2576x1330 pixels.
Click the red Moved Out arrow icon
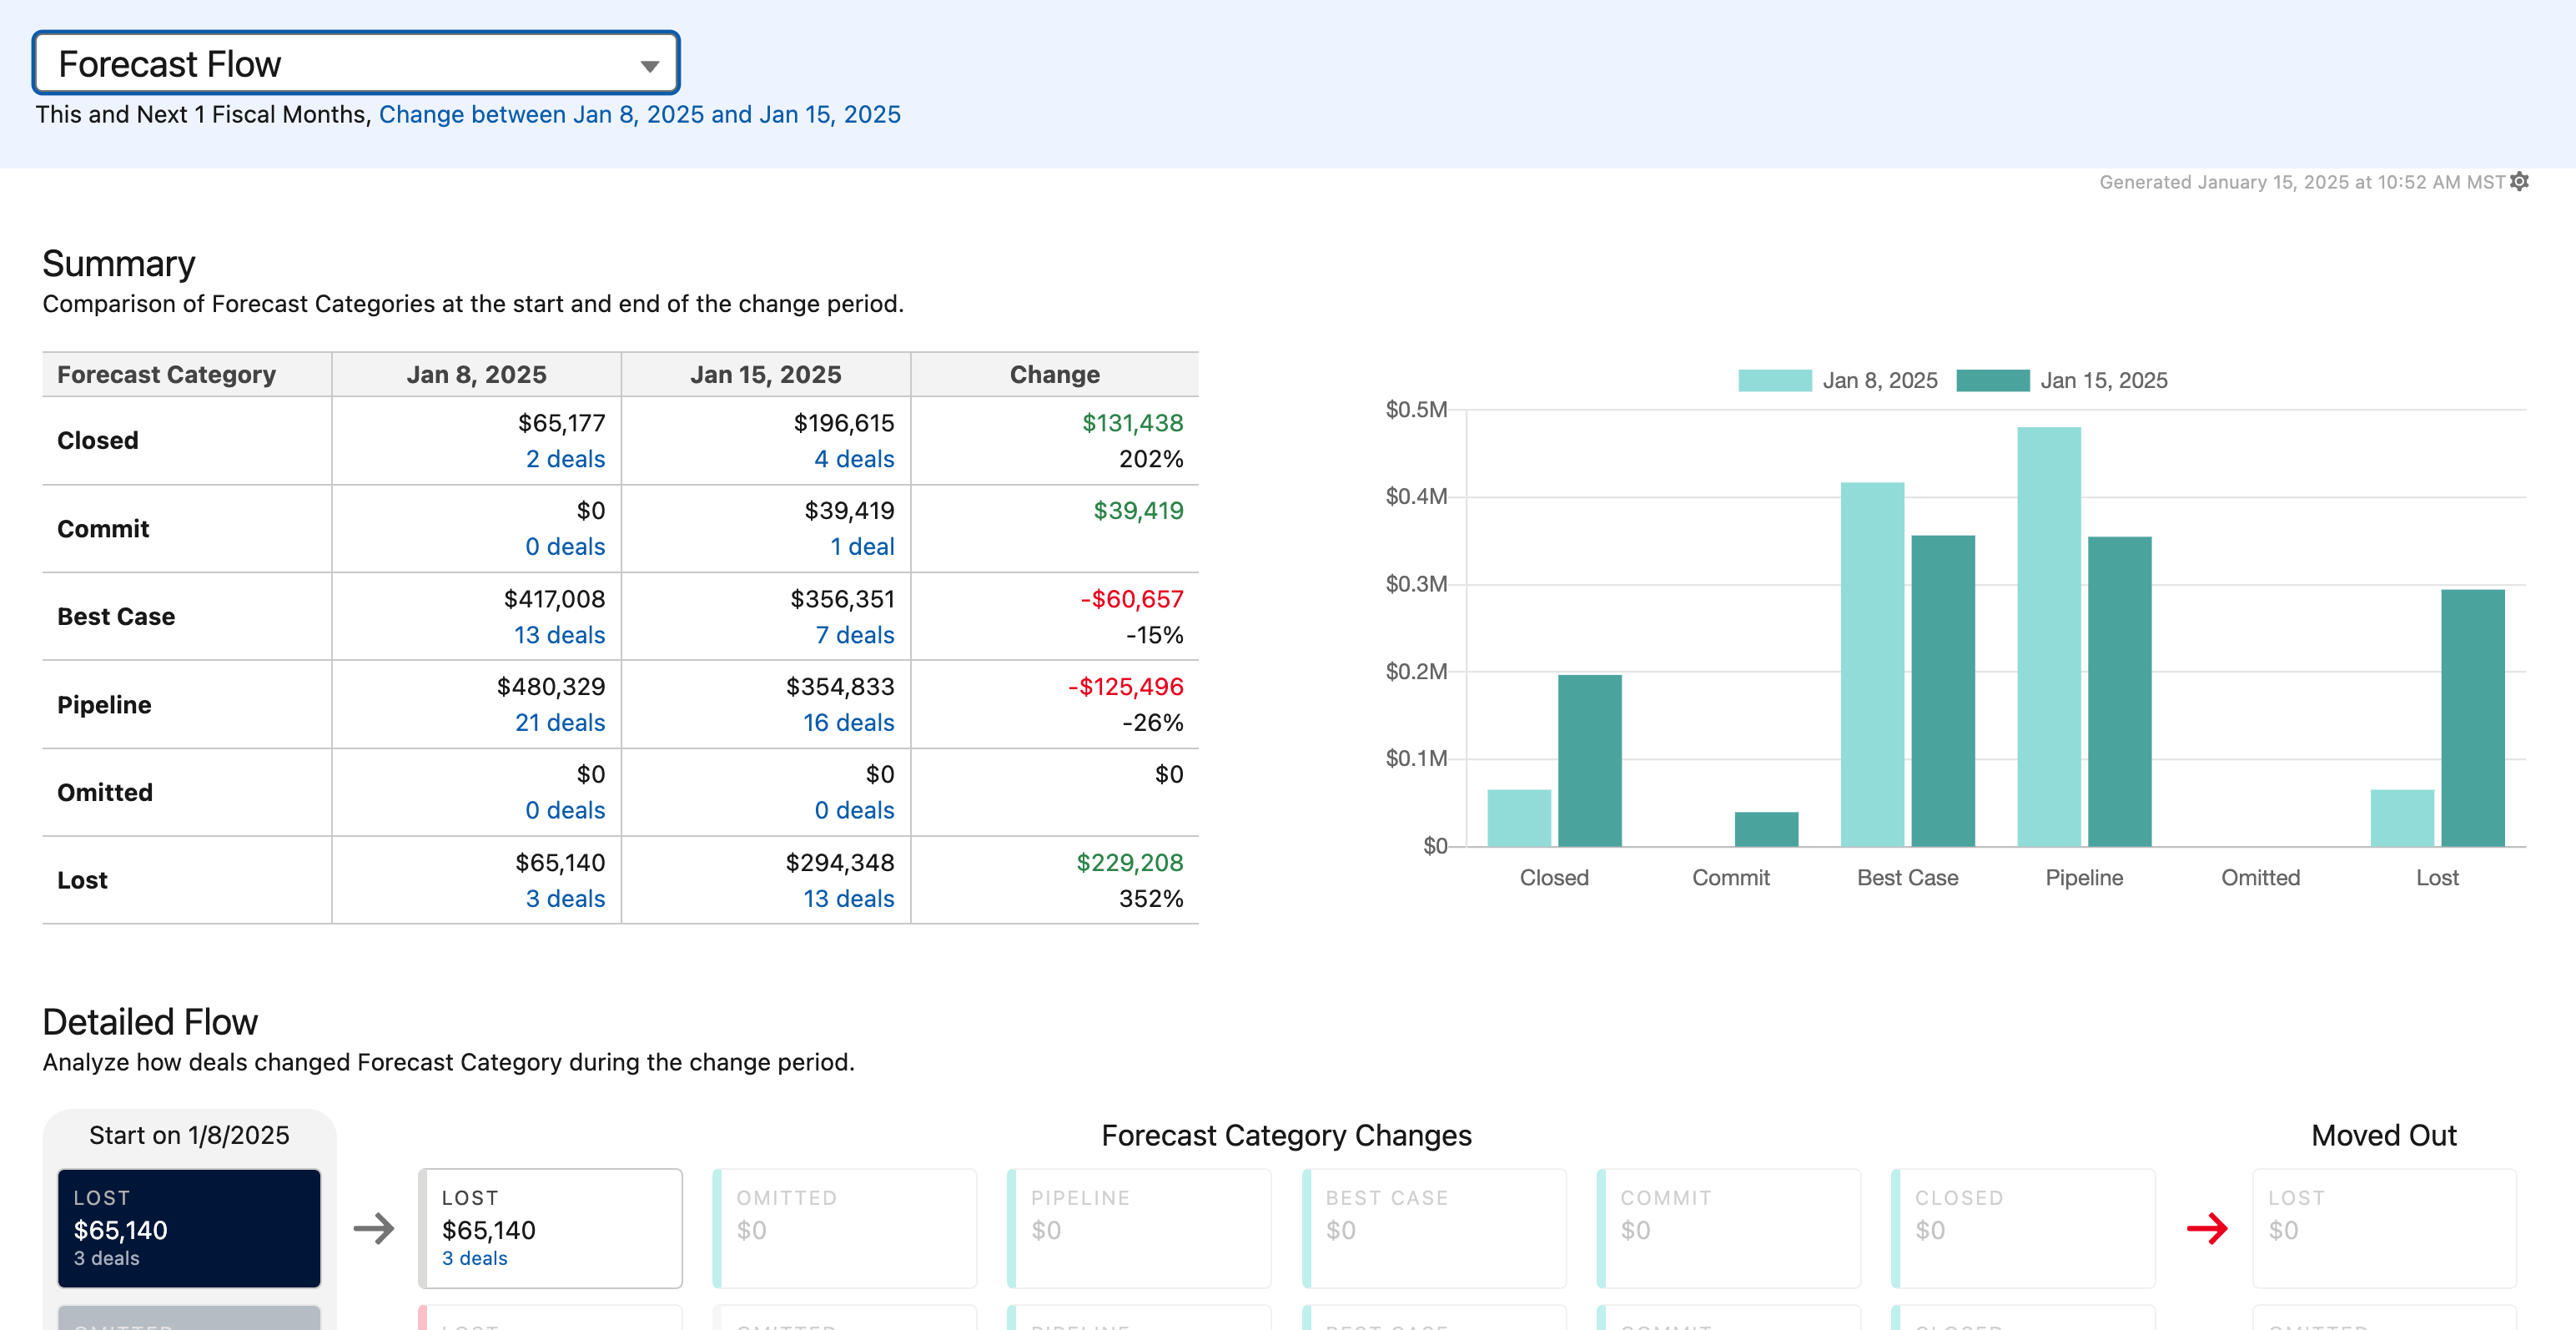[x=2206, y=1228]
